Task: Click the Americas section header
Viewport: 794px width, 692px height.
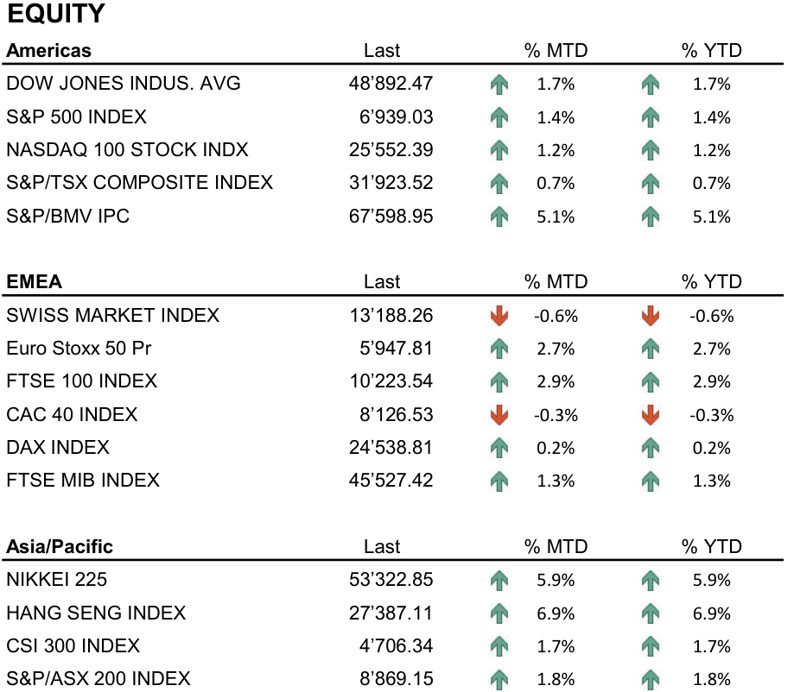Action: [x=48, y=51]
